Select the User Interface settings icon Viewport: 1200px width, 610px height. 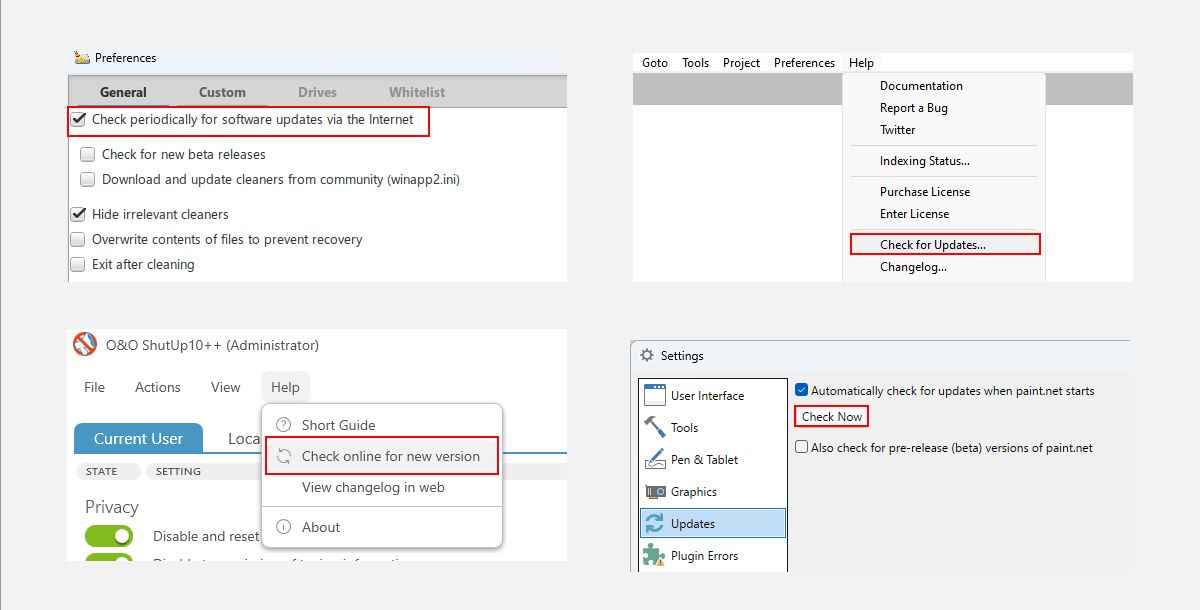655,395
